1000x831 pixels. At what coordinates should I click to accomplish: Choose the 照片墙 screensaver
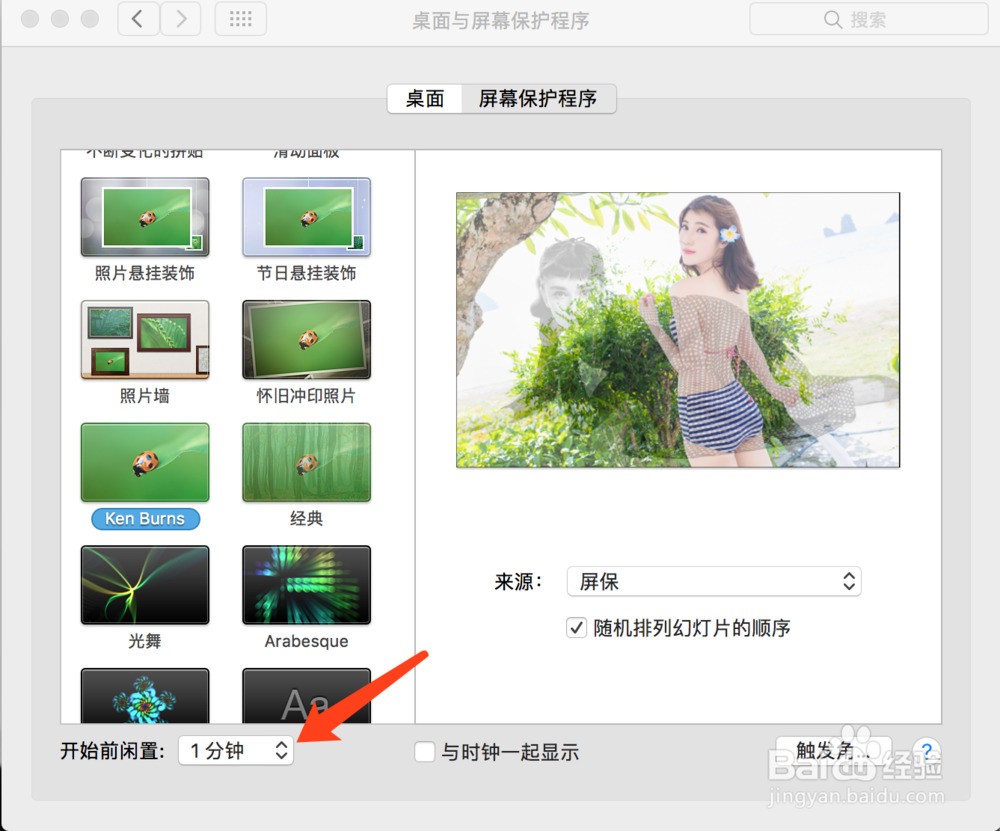(144, 340)
